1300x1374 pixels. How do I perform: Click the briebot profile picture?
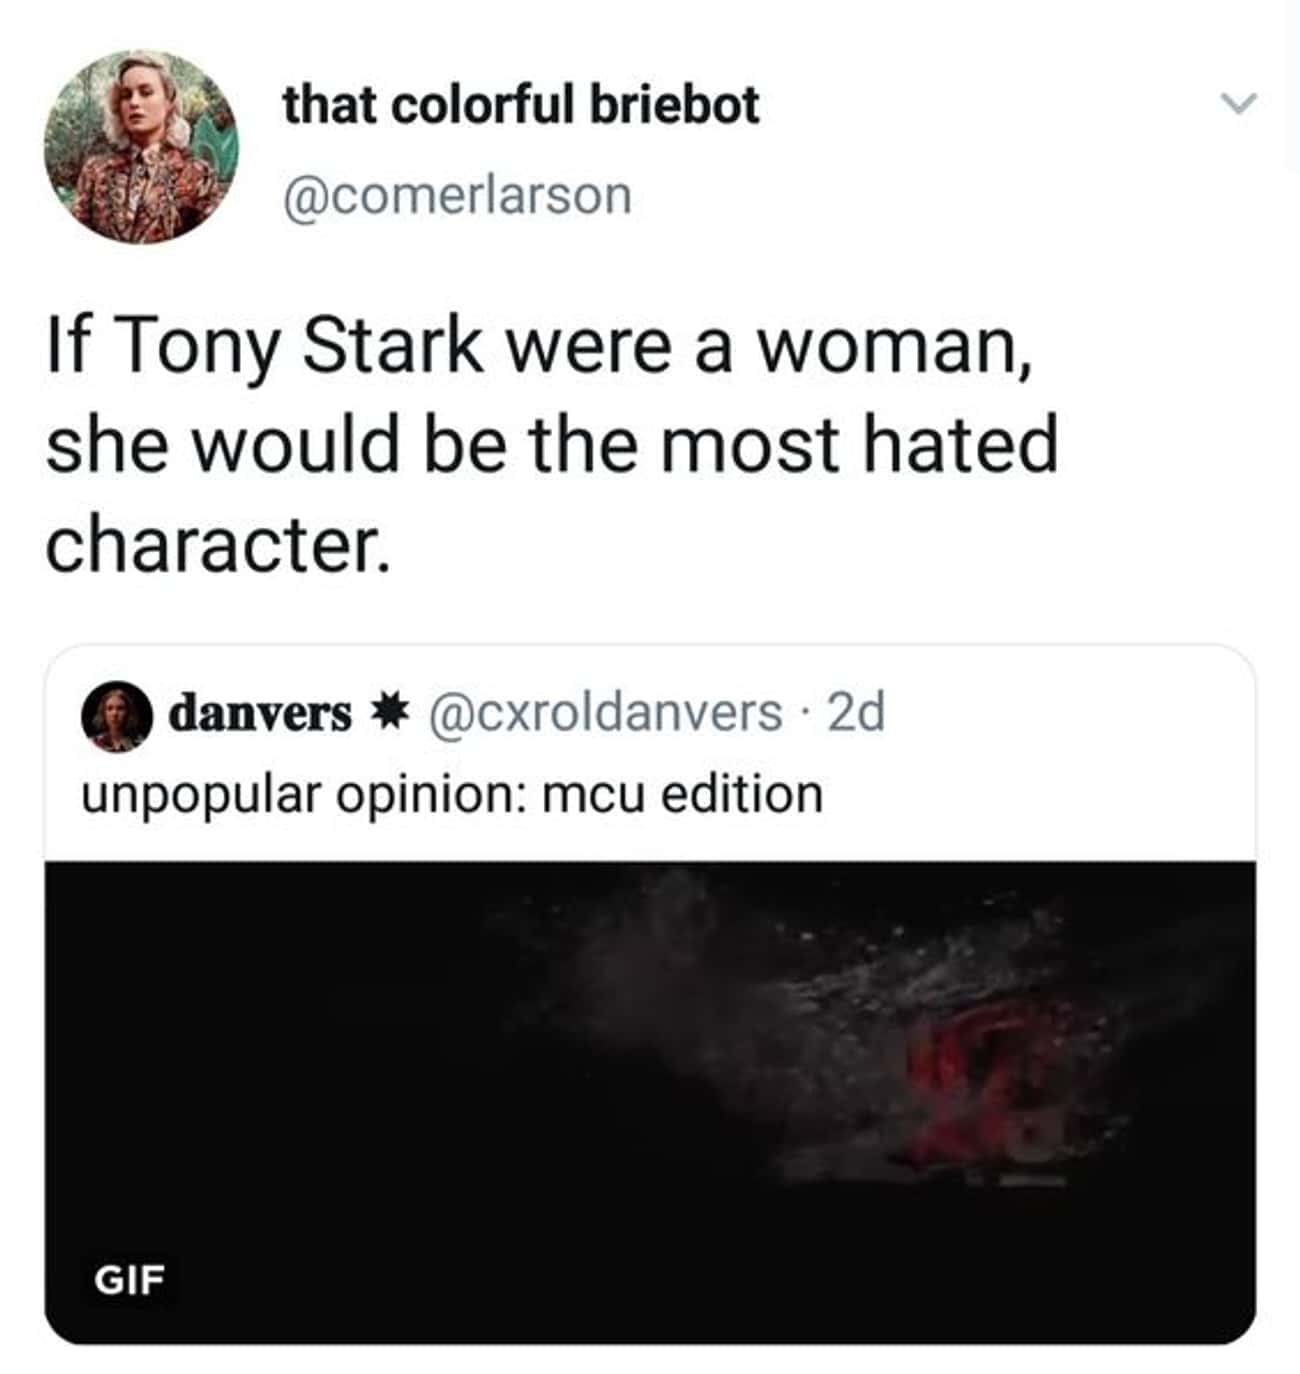coord(141,146)
